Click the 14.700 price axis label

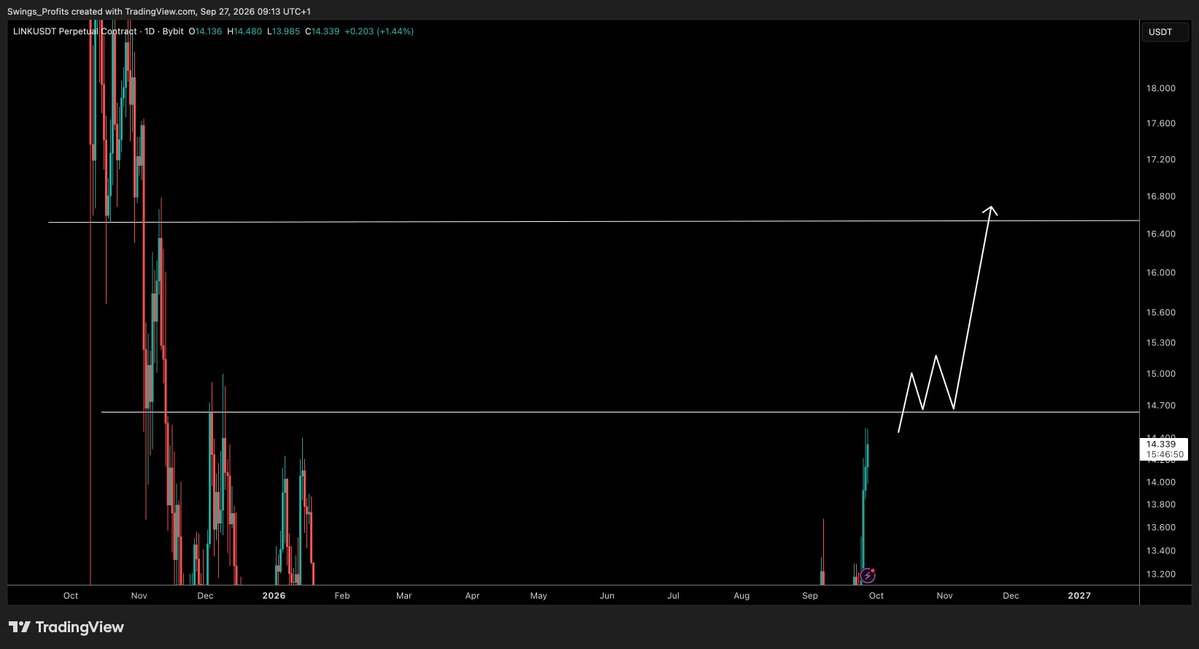coord(1161,406)
